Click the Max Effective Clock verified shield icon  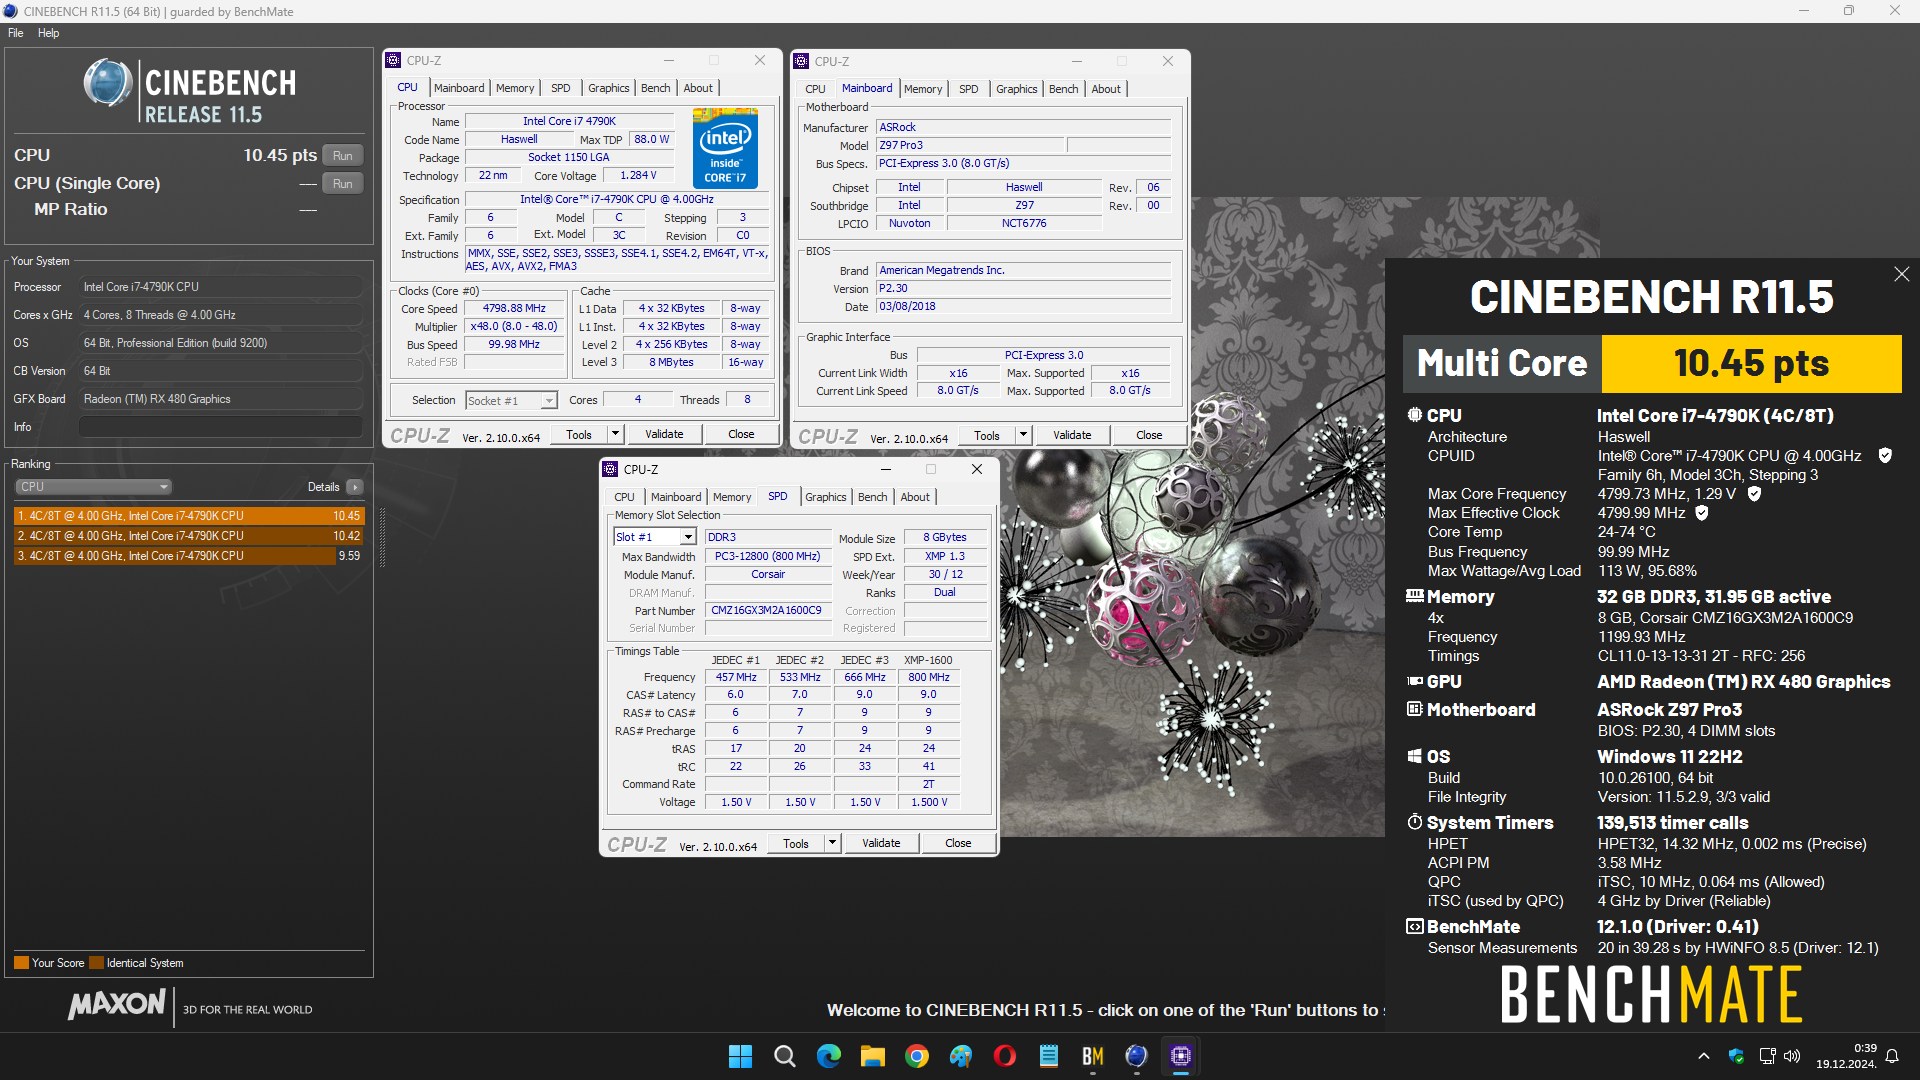point(1702,513)
